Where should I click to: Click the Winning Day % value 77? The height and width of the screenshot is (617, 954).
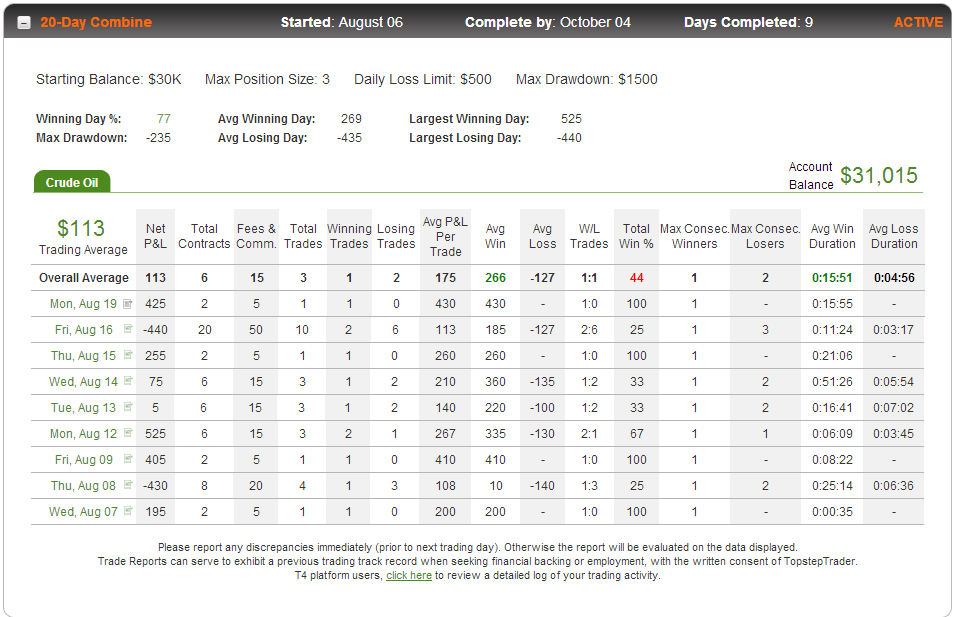[164, 119]
